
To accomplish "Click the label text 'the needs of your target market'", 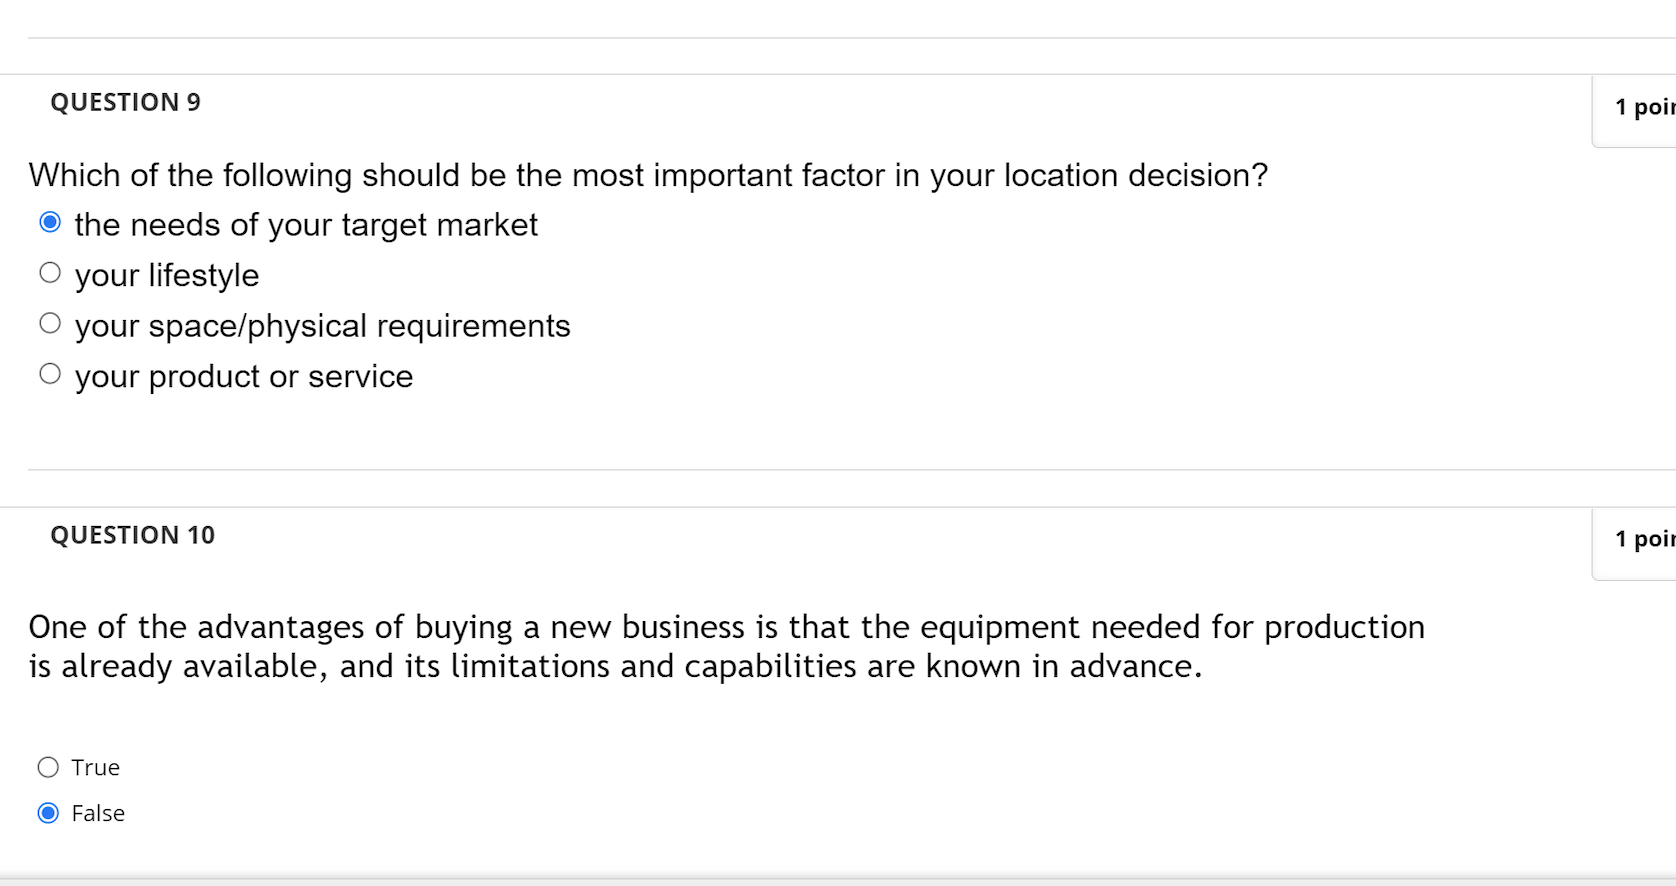I will (x=305, y=225).
